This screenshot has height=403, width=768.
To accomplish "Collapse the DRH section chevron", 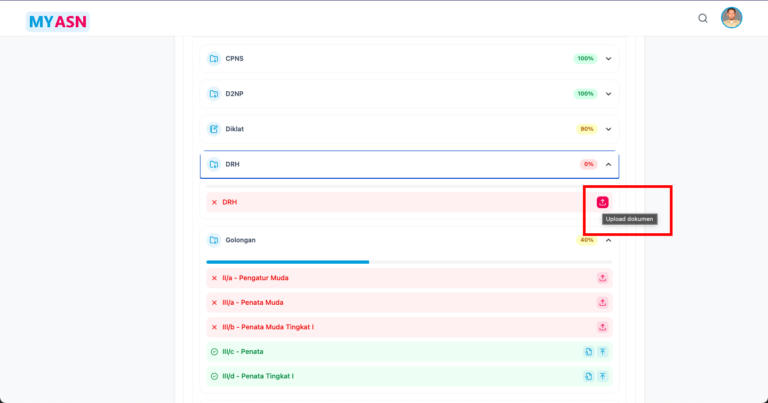I will [608, 164].
